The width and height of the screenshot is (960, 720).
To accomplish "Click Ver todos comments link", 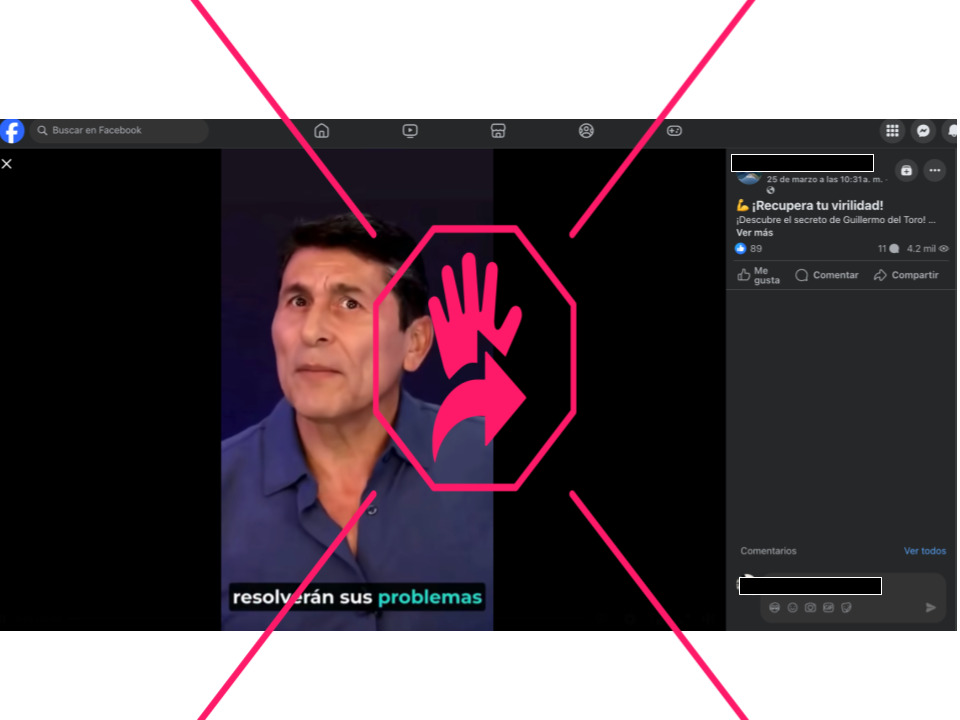I will coord(924,551).
